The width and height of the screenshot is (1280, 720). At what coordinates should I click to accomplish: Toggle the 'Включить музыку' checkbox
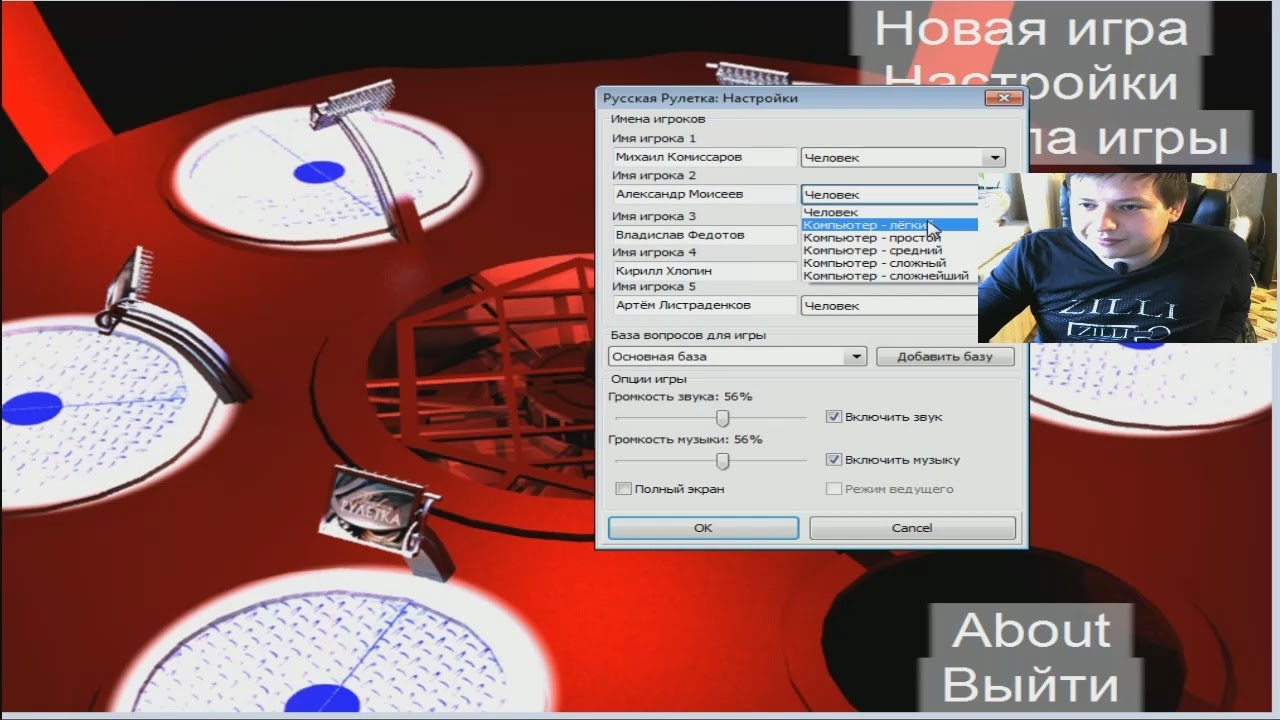(834, 460)
